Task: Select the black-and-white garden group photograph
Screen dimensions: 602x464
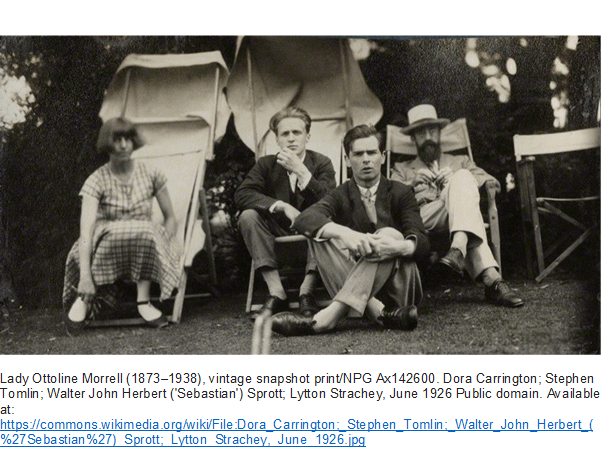Action: click(300, 195)
